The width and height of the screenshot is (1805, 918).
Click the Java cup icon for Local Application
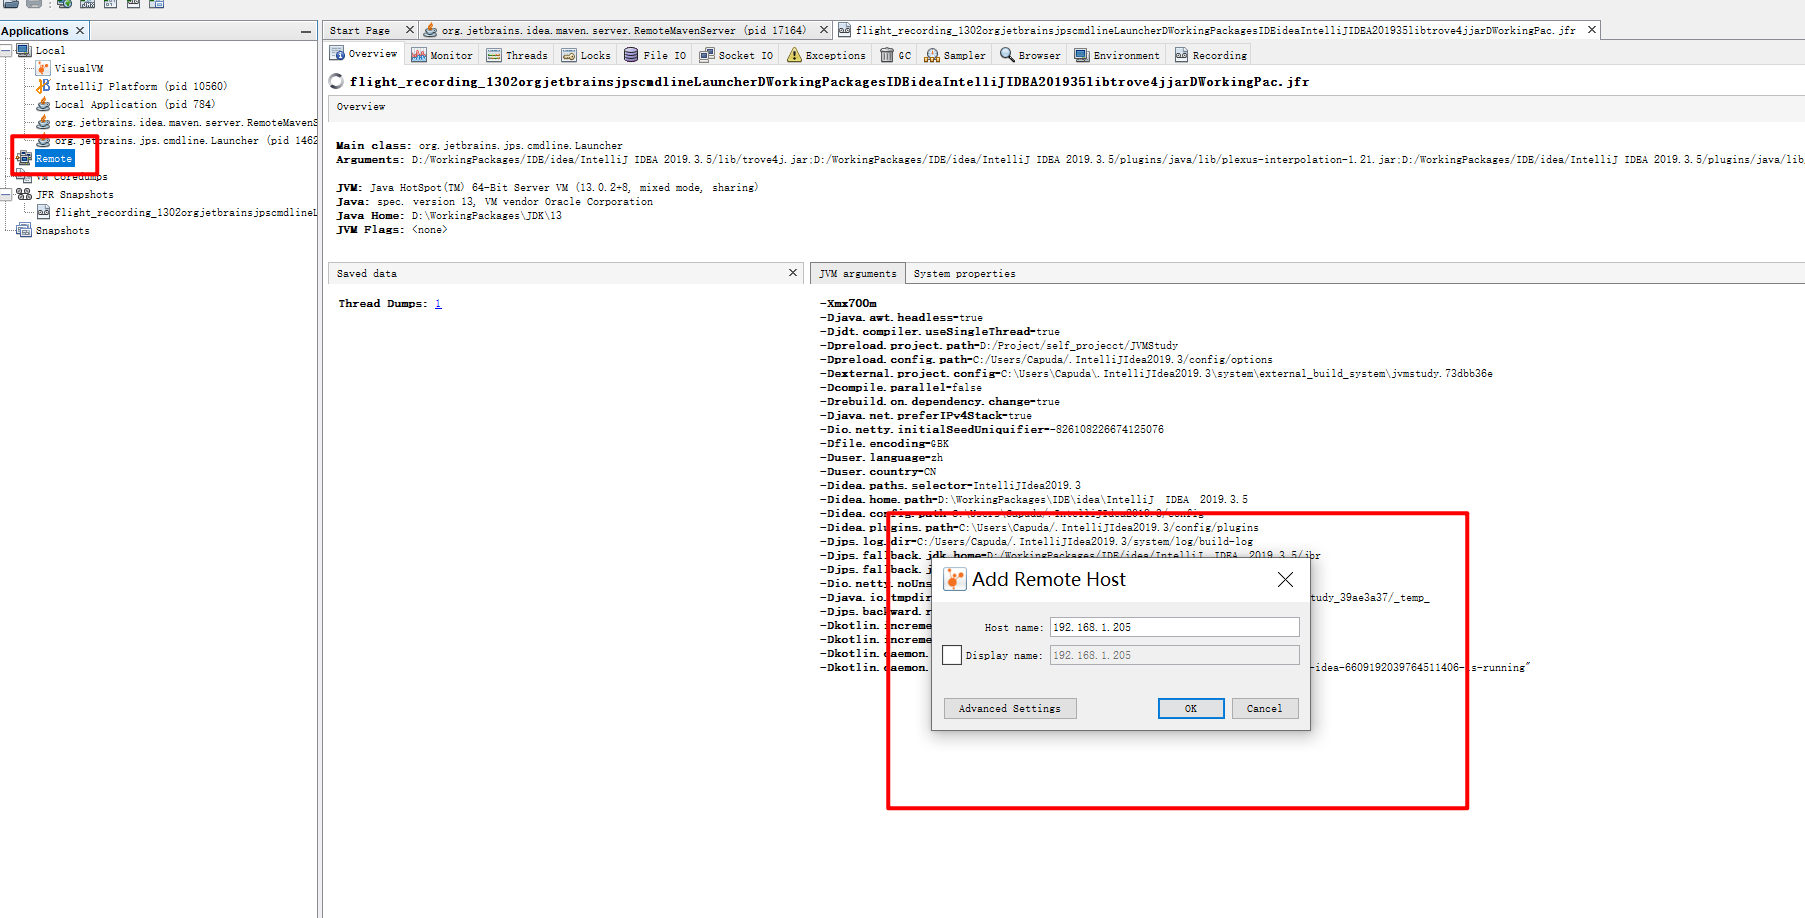pyautogui.click(x=43, y=104)
